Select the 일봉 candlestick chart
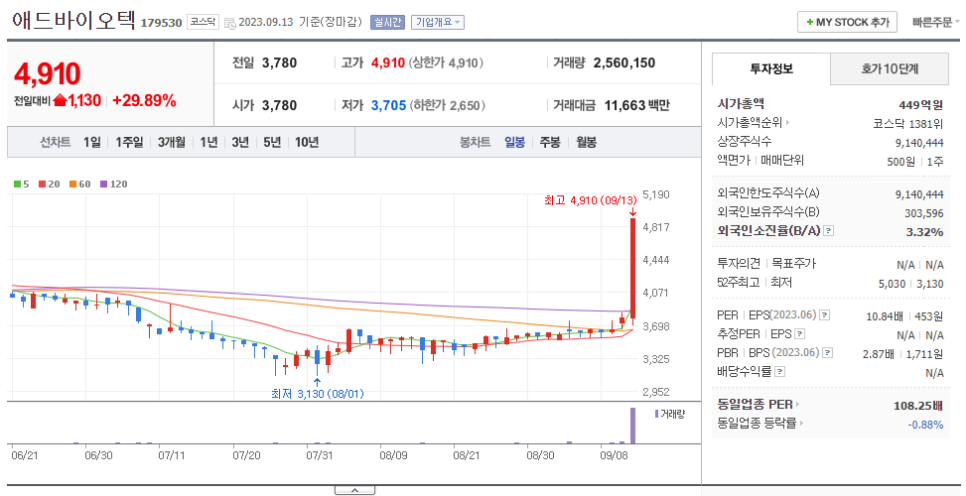This screenshot has width=966, height=496. pyautogui.click(x=514, y=142)
